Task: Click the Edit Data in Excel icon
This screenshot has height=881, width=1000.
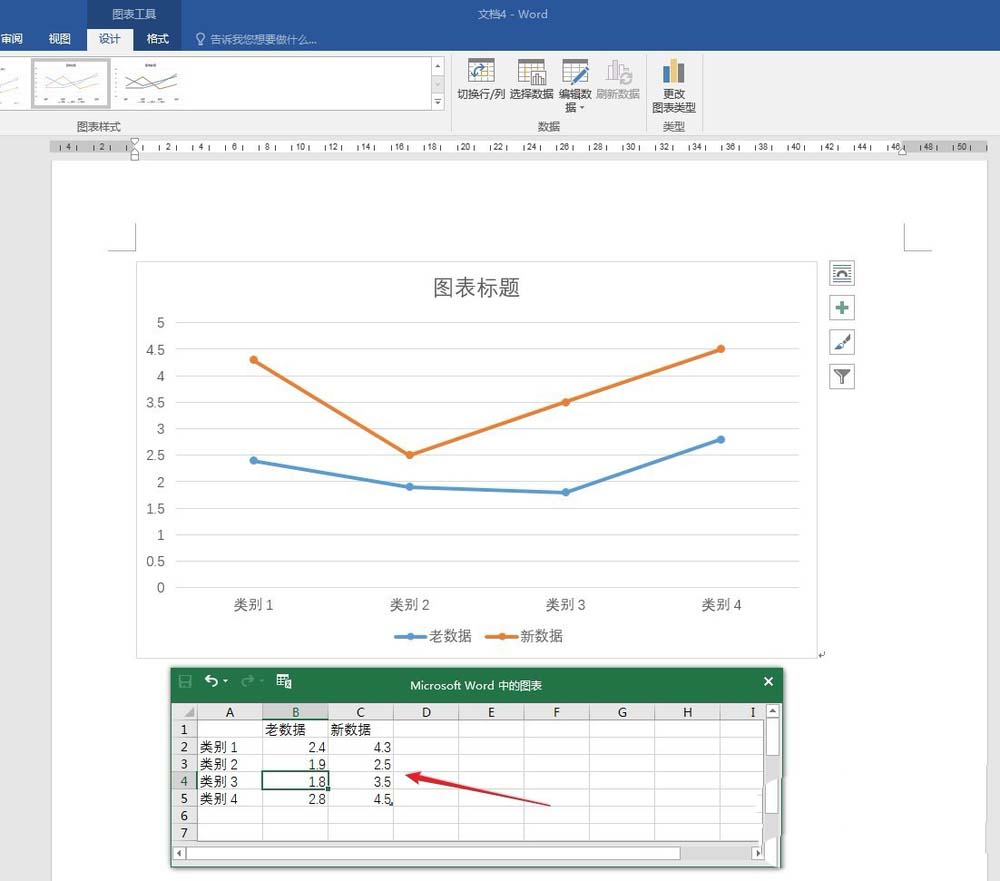Action: 283,681
